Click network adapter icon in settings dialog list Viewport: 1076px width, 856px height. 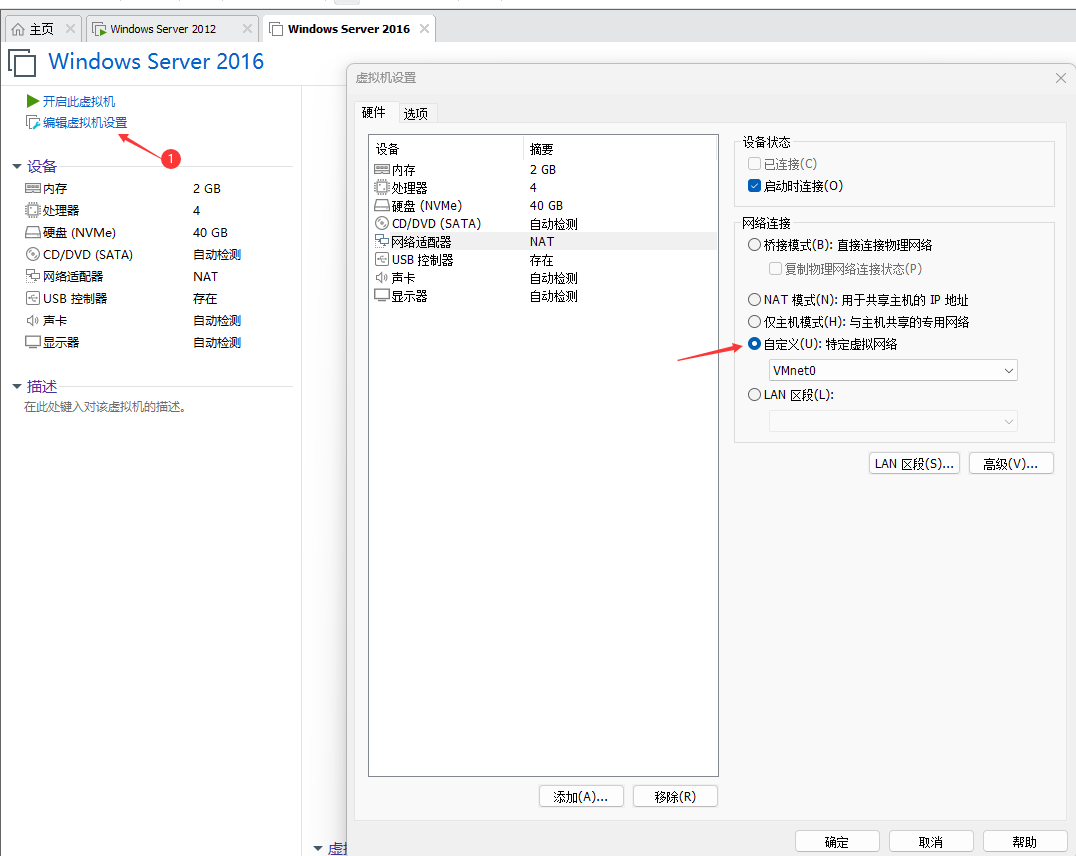[x=382, y=241]
